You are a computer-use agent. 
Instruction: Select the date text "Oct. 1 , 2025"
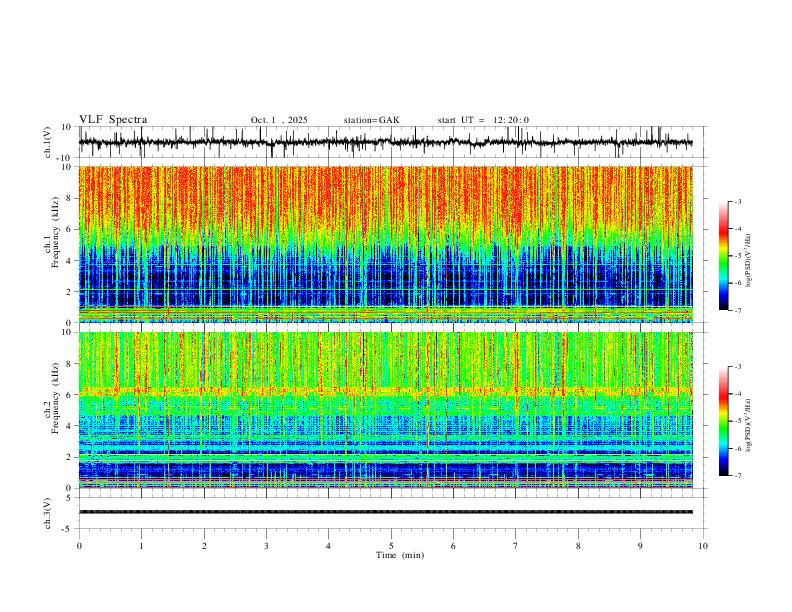pos(279,120)
